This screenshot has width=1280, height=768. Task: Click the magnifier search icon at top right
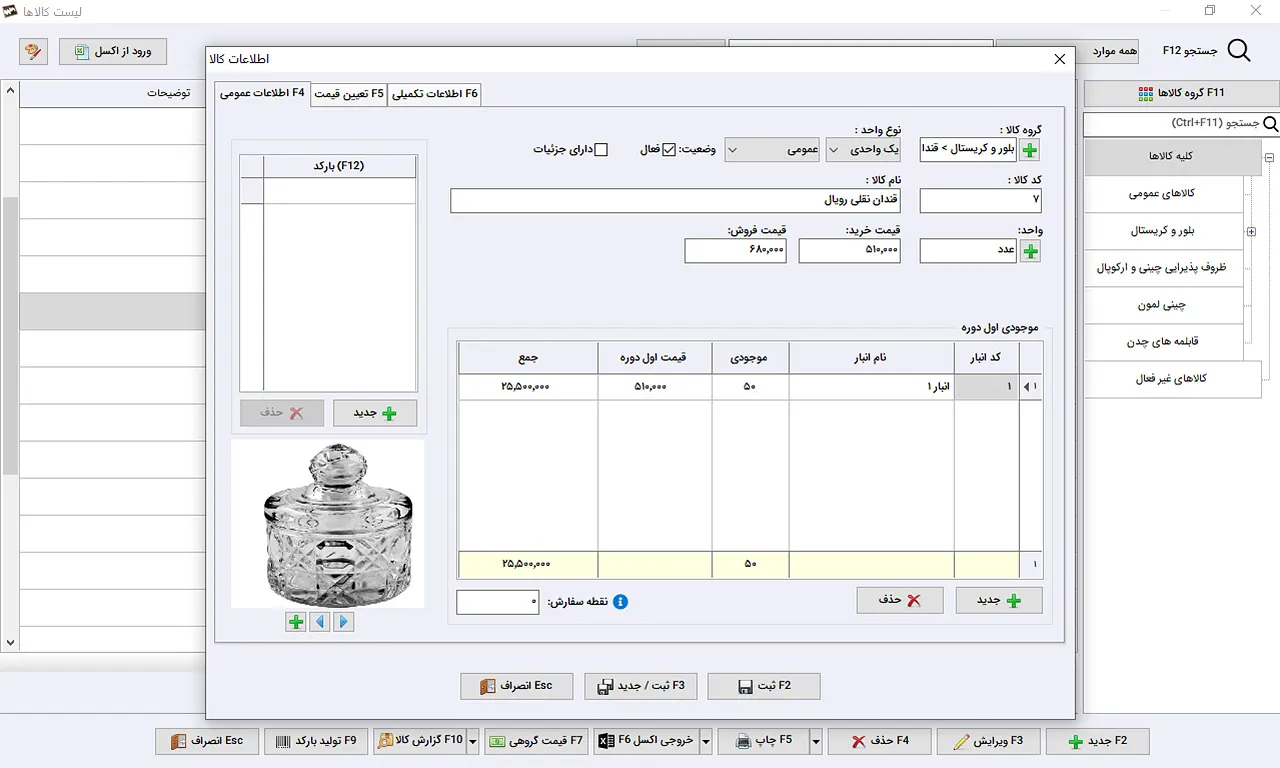(x=1239, y=51)
